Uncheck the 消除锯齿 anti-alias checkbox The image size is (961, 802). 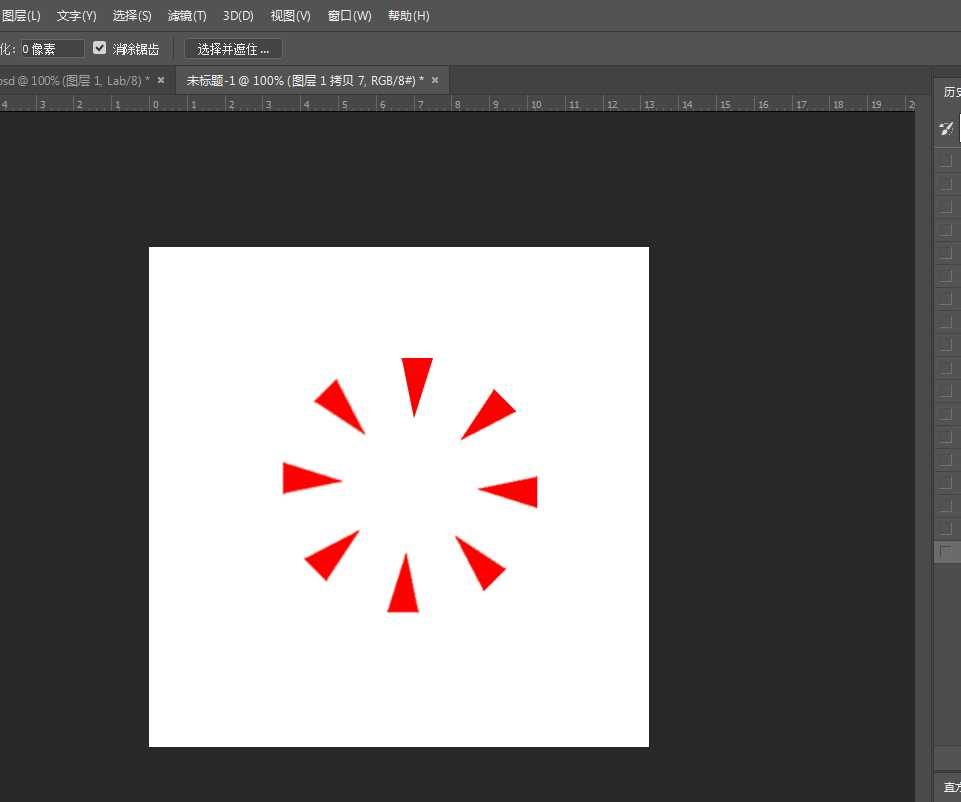coord(100,48)
